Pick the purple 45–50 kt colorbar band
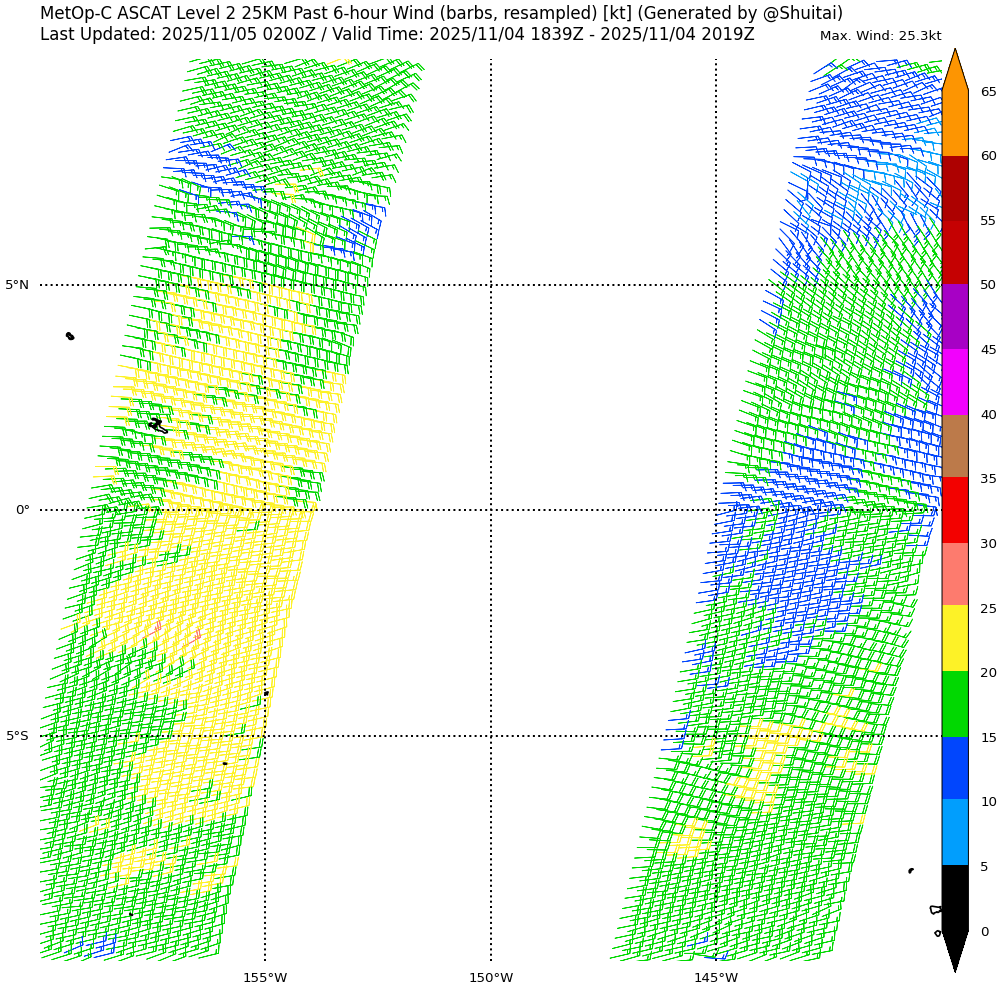Image resolution: width=1002 pixels, height=989 pixels. 955,316
